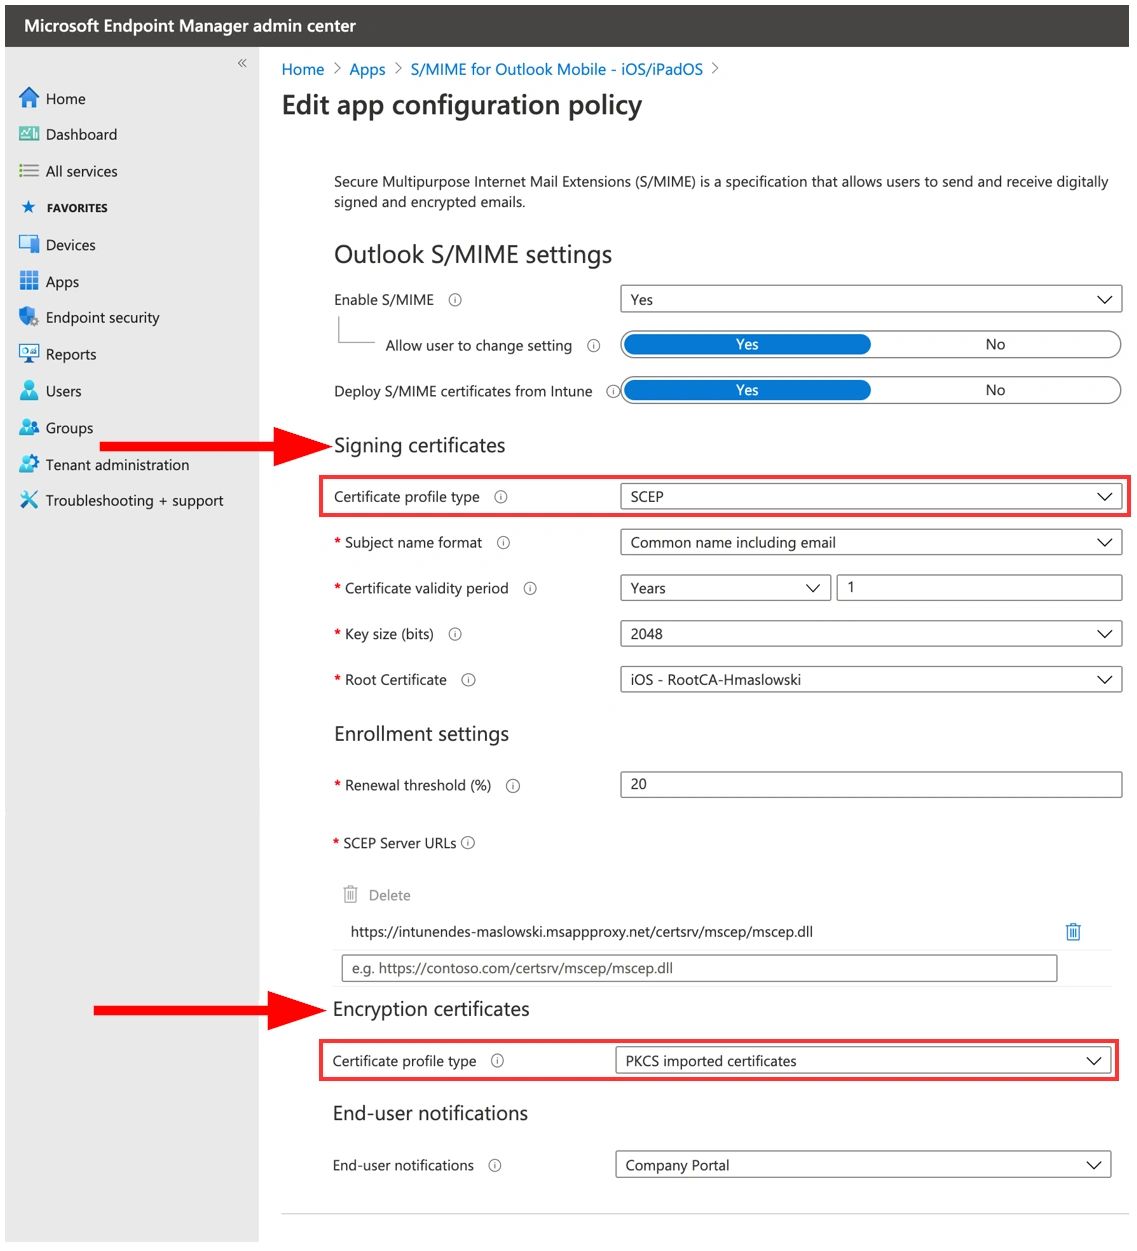Open the Root Certificate dropdown

click(x=871, y=680)
